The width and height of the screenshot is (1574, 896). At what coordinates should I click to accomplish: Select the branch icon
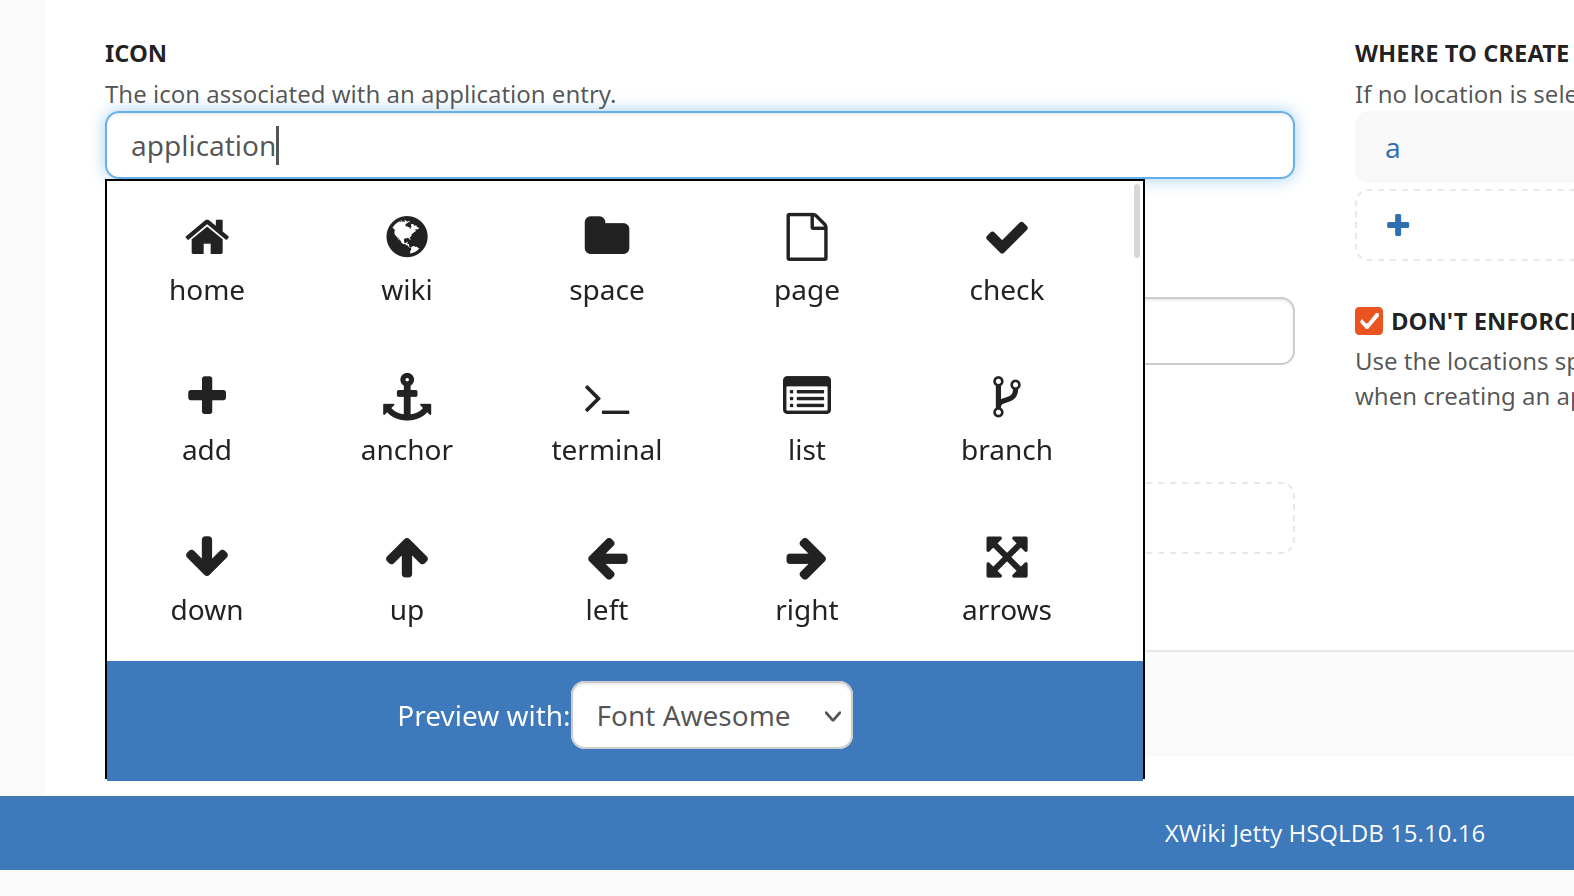(x=1007, y=397)
